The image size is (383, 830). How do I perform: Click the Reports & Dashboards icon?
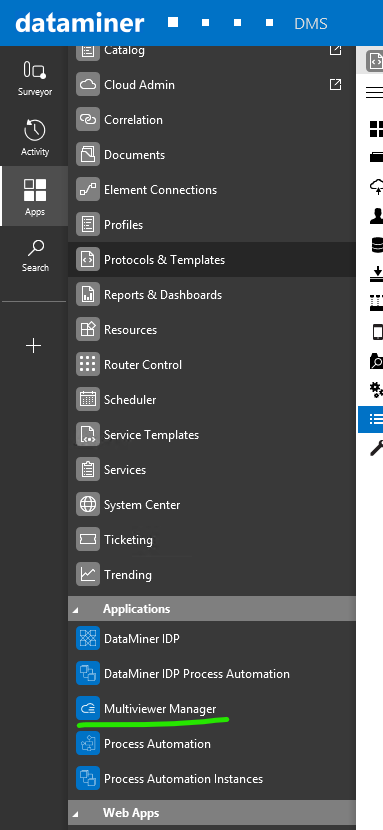click(x=88, y=294)
